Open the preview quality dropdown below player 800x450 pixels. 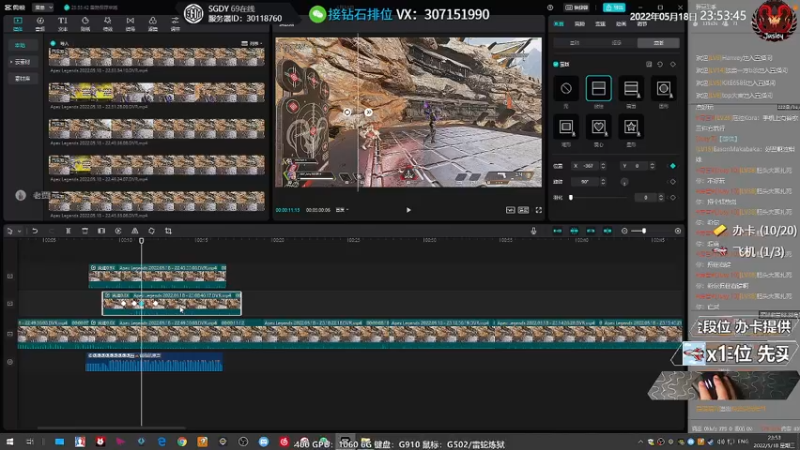[343, 210]
